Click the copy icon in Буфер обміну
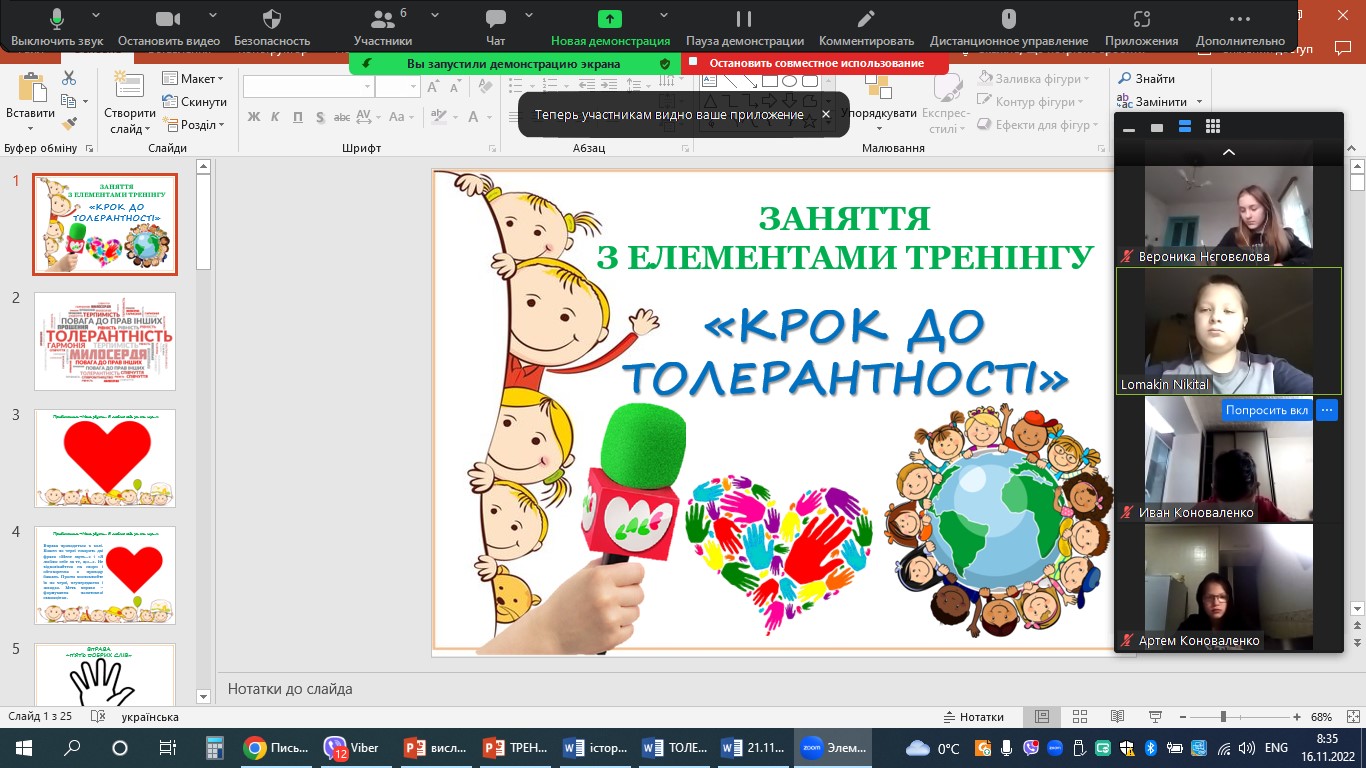1366x768 pixels. tap(68, 101)
